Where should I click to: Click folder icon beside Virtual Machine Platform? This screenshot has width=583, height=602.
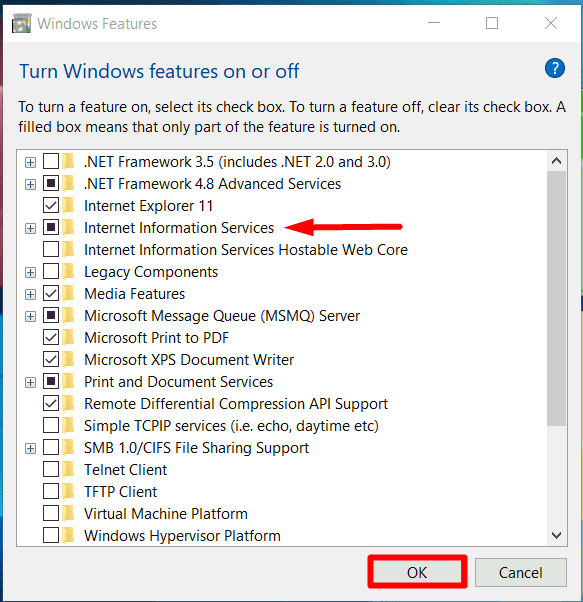pos(69,513)
